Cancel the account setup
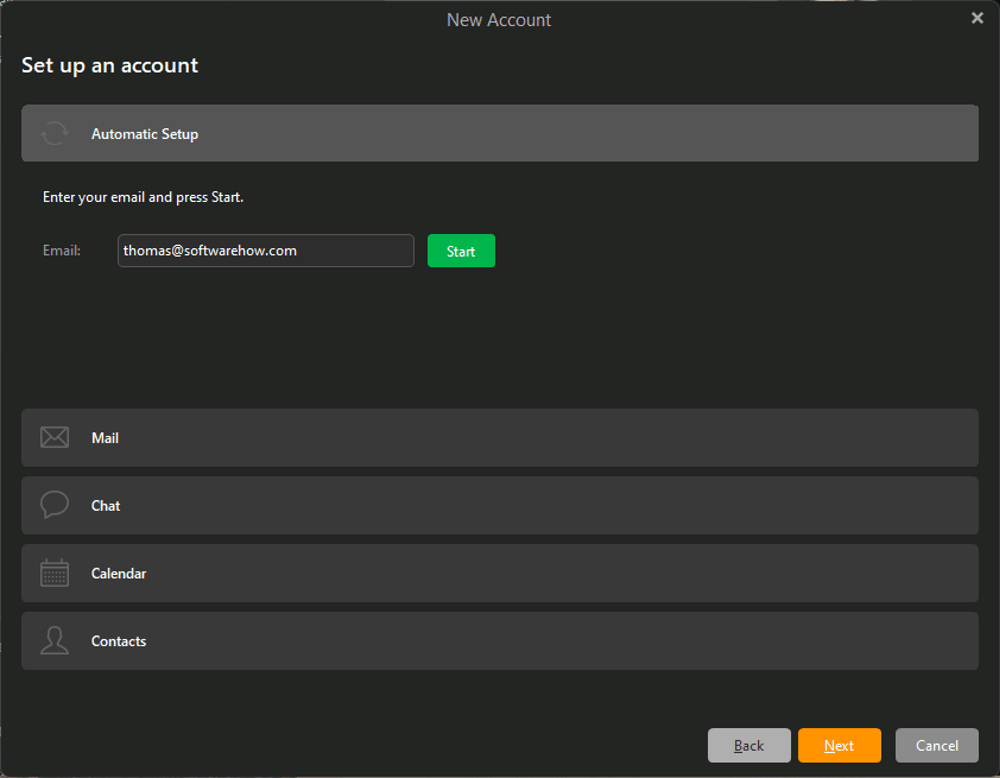This screenshot has height=778, width=1000. tap(937, 746)
